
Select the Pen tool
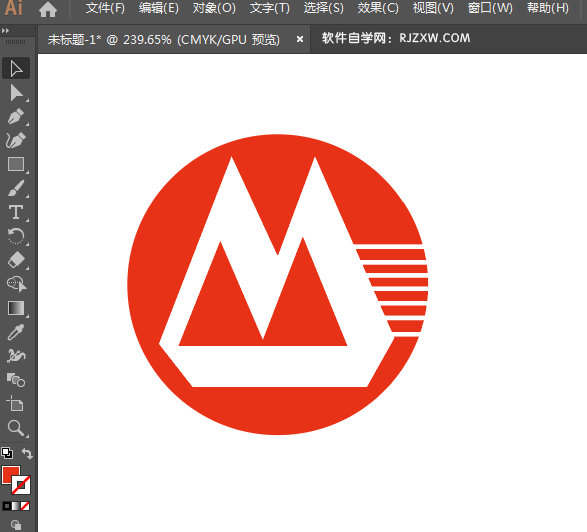[x=16, y=116]
